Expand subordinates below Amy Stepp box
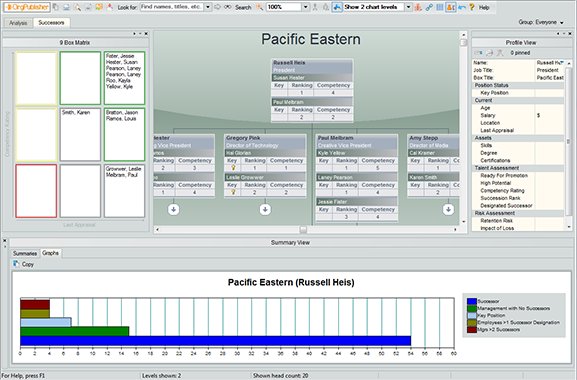Viewport: 577px width, 380px height. (x=448, y=209)
